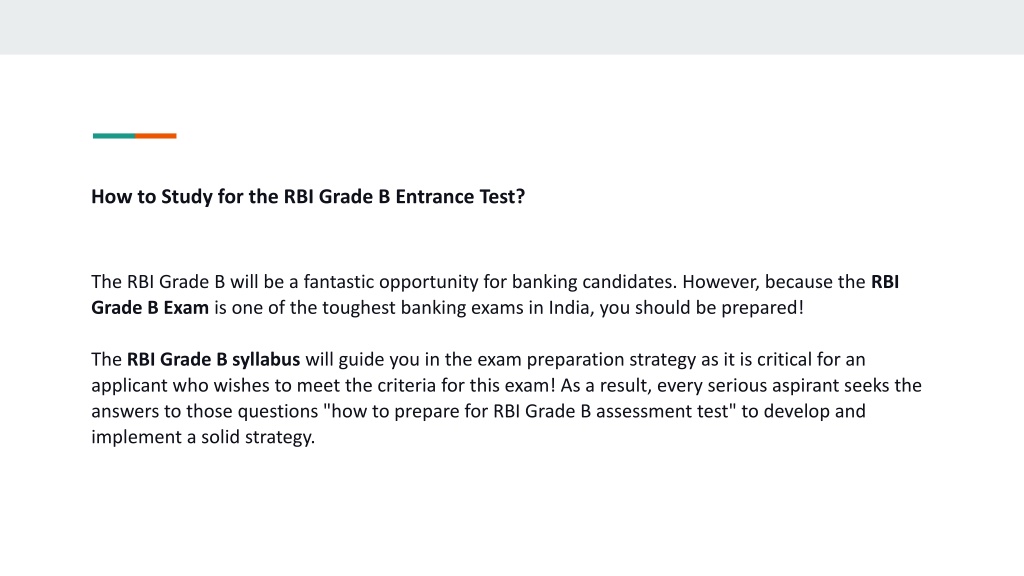The image size is (1024, 576).
Task: Click the teal segment of the accent line
Action: click(x=114, y=136)
